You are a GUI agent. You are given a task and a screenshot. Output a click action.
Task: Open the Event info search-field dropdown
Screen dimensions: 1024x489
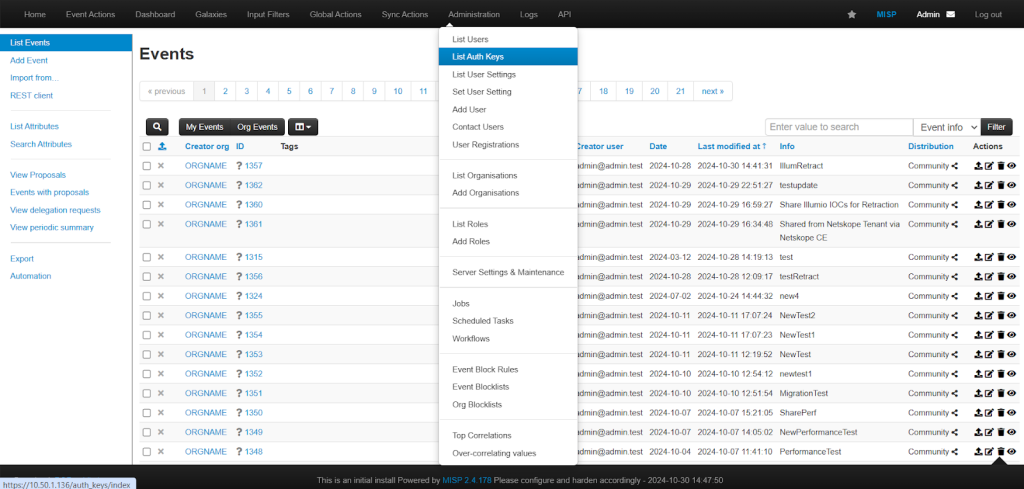pyautogui.click(x=947, y=127)
